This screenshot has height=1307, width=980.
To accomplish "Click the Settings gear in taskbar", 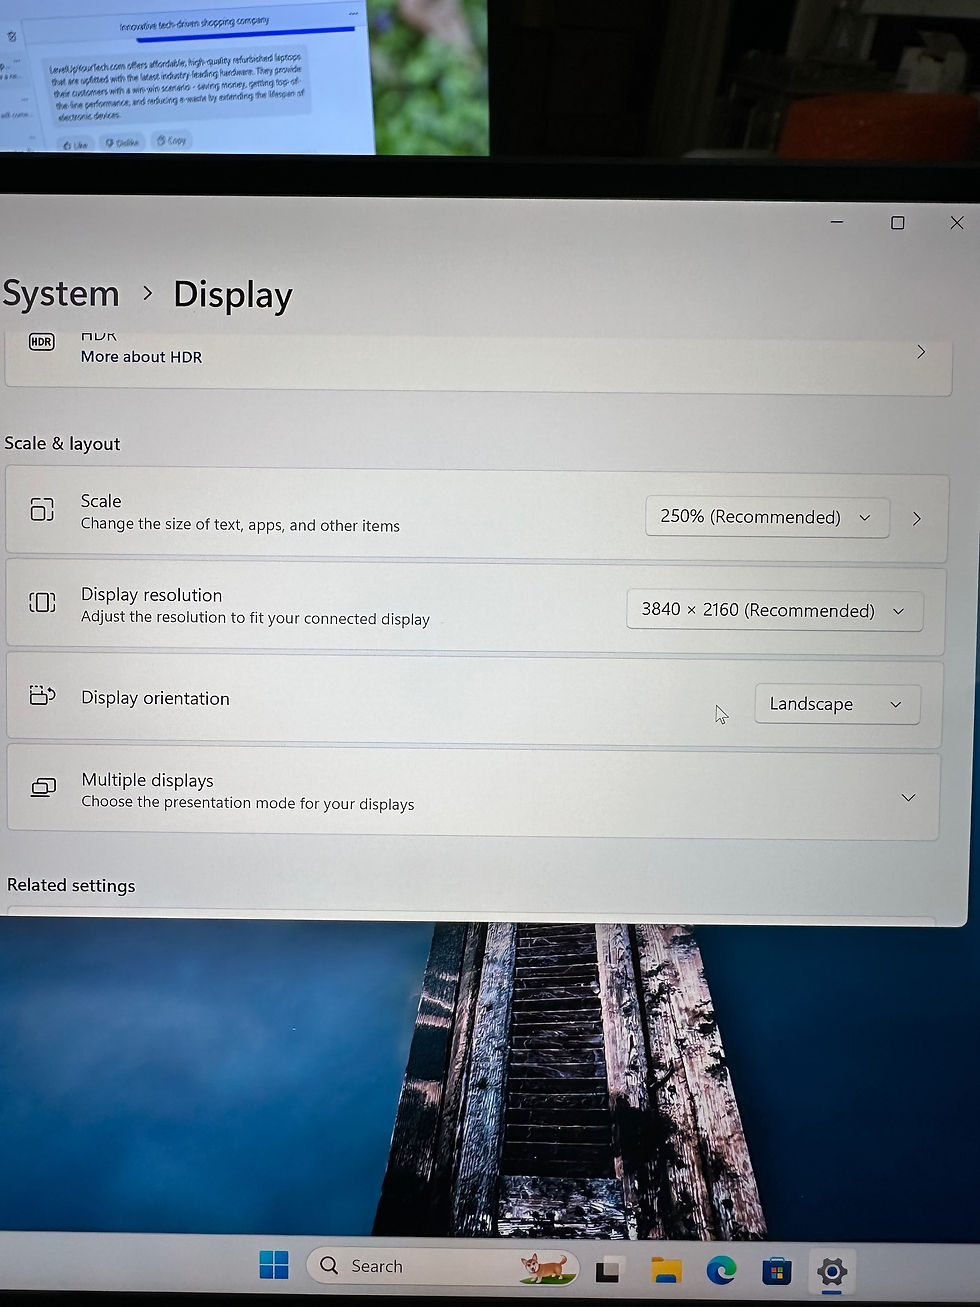I will click(x=832, y=1272).
